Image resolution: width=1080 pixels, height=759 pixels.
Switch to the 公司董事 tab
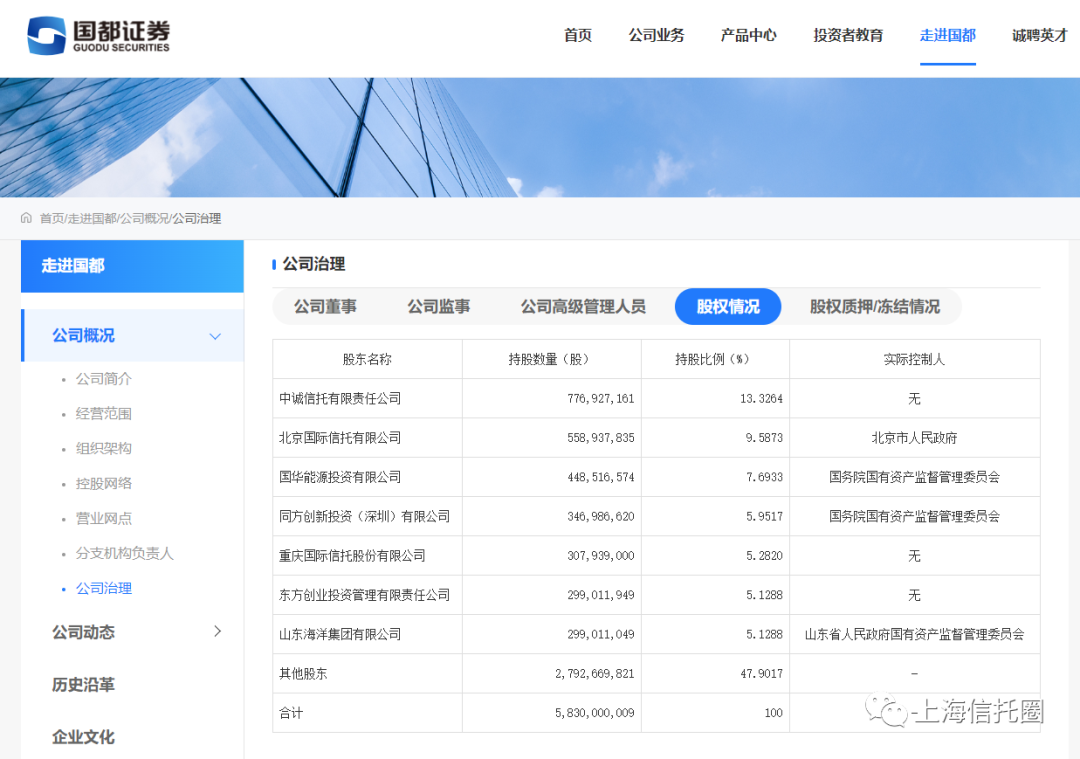325,306
